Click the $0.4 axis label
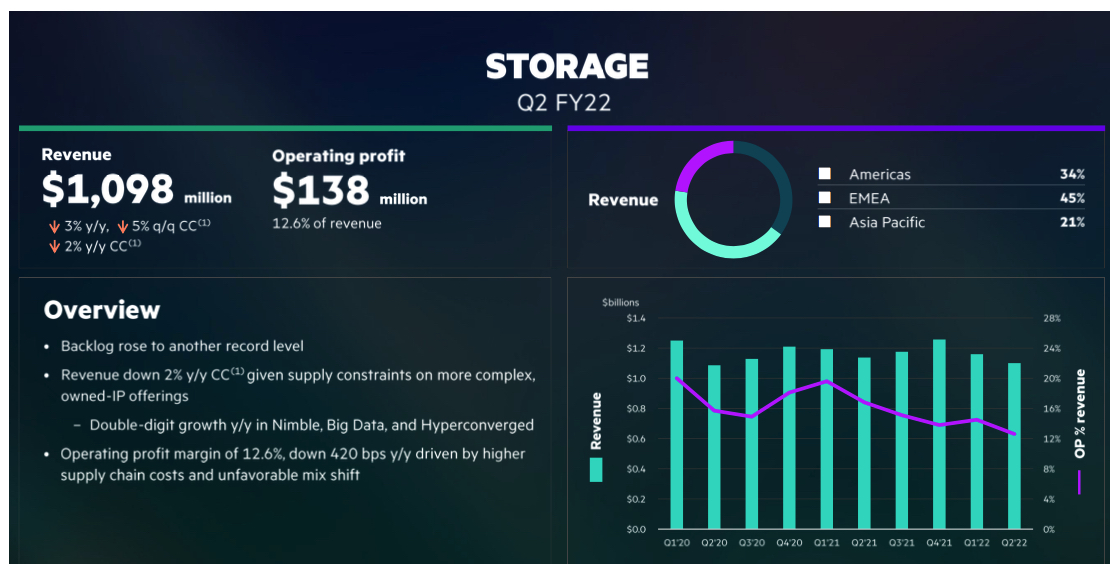 tap(636, 469)
